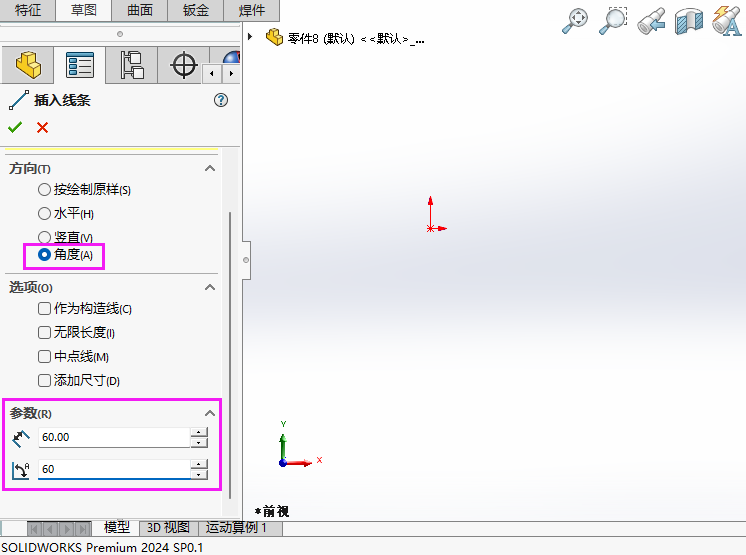Collapse the 参数(R) section
This screenshot has height=555, width=746.
point(210,413)
